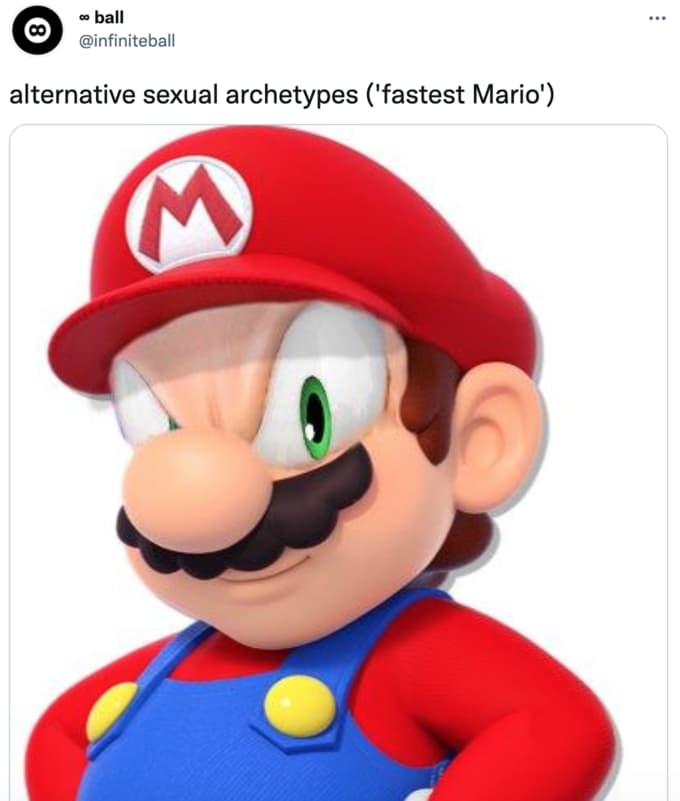The height and width of the screenshot is (801, 680).
Task: Open the @infiniteball handle link
Action: [127, 41]
